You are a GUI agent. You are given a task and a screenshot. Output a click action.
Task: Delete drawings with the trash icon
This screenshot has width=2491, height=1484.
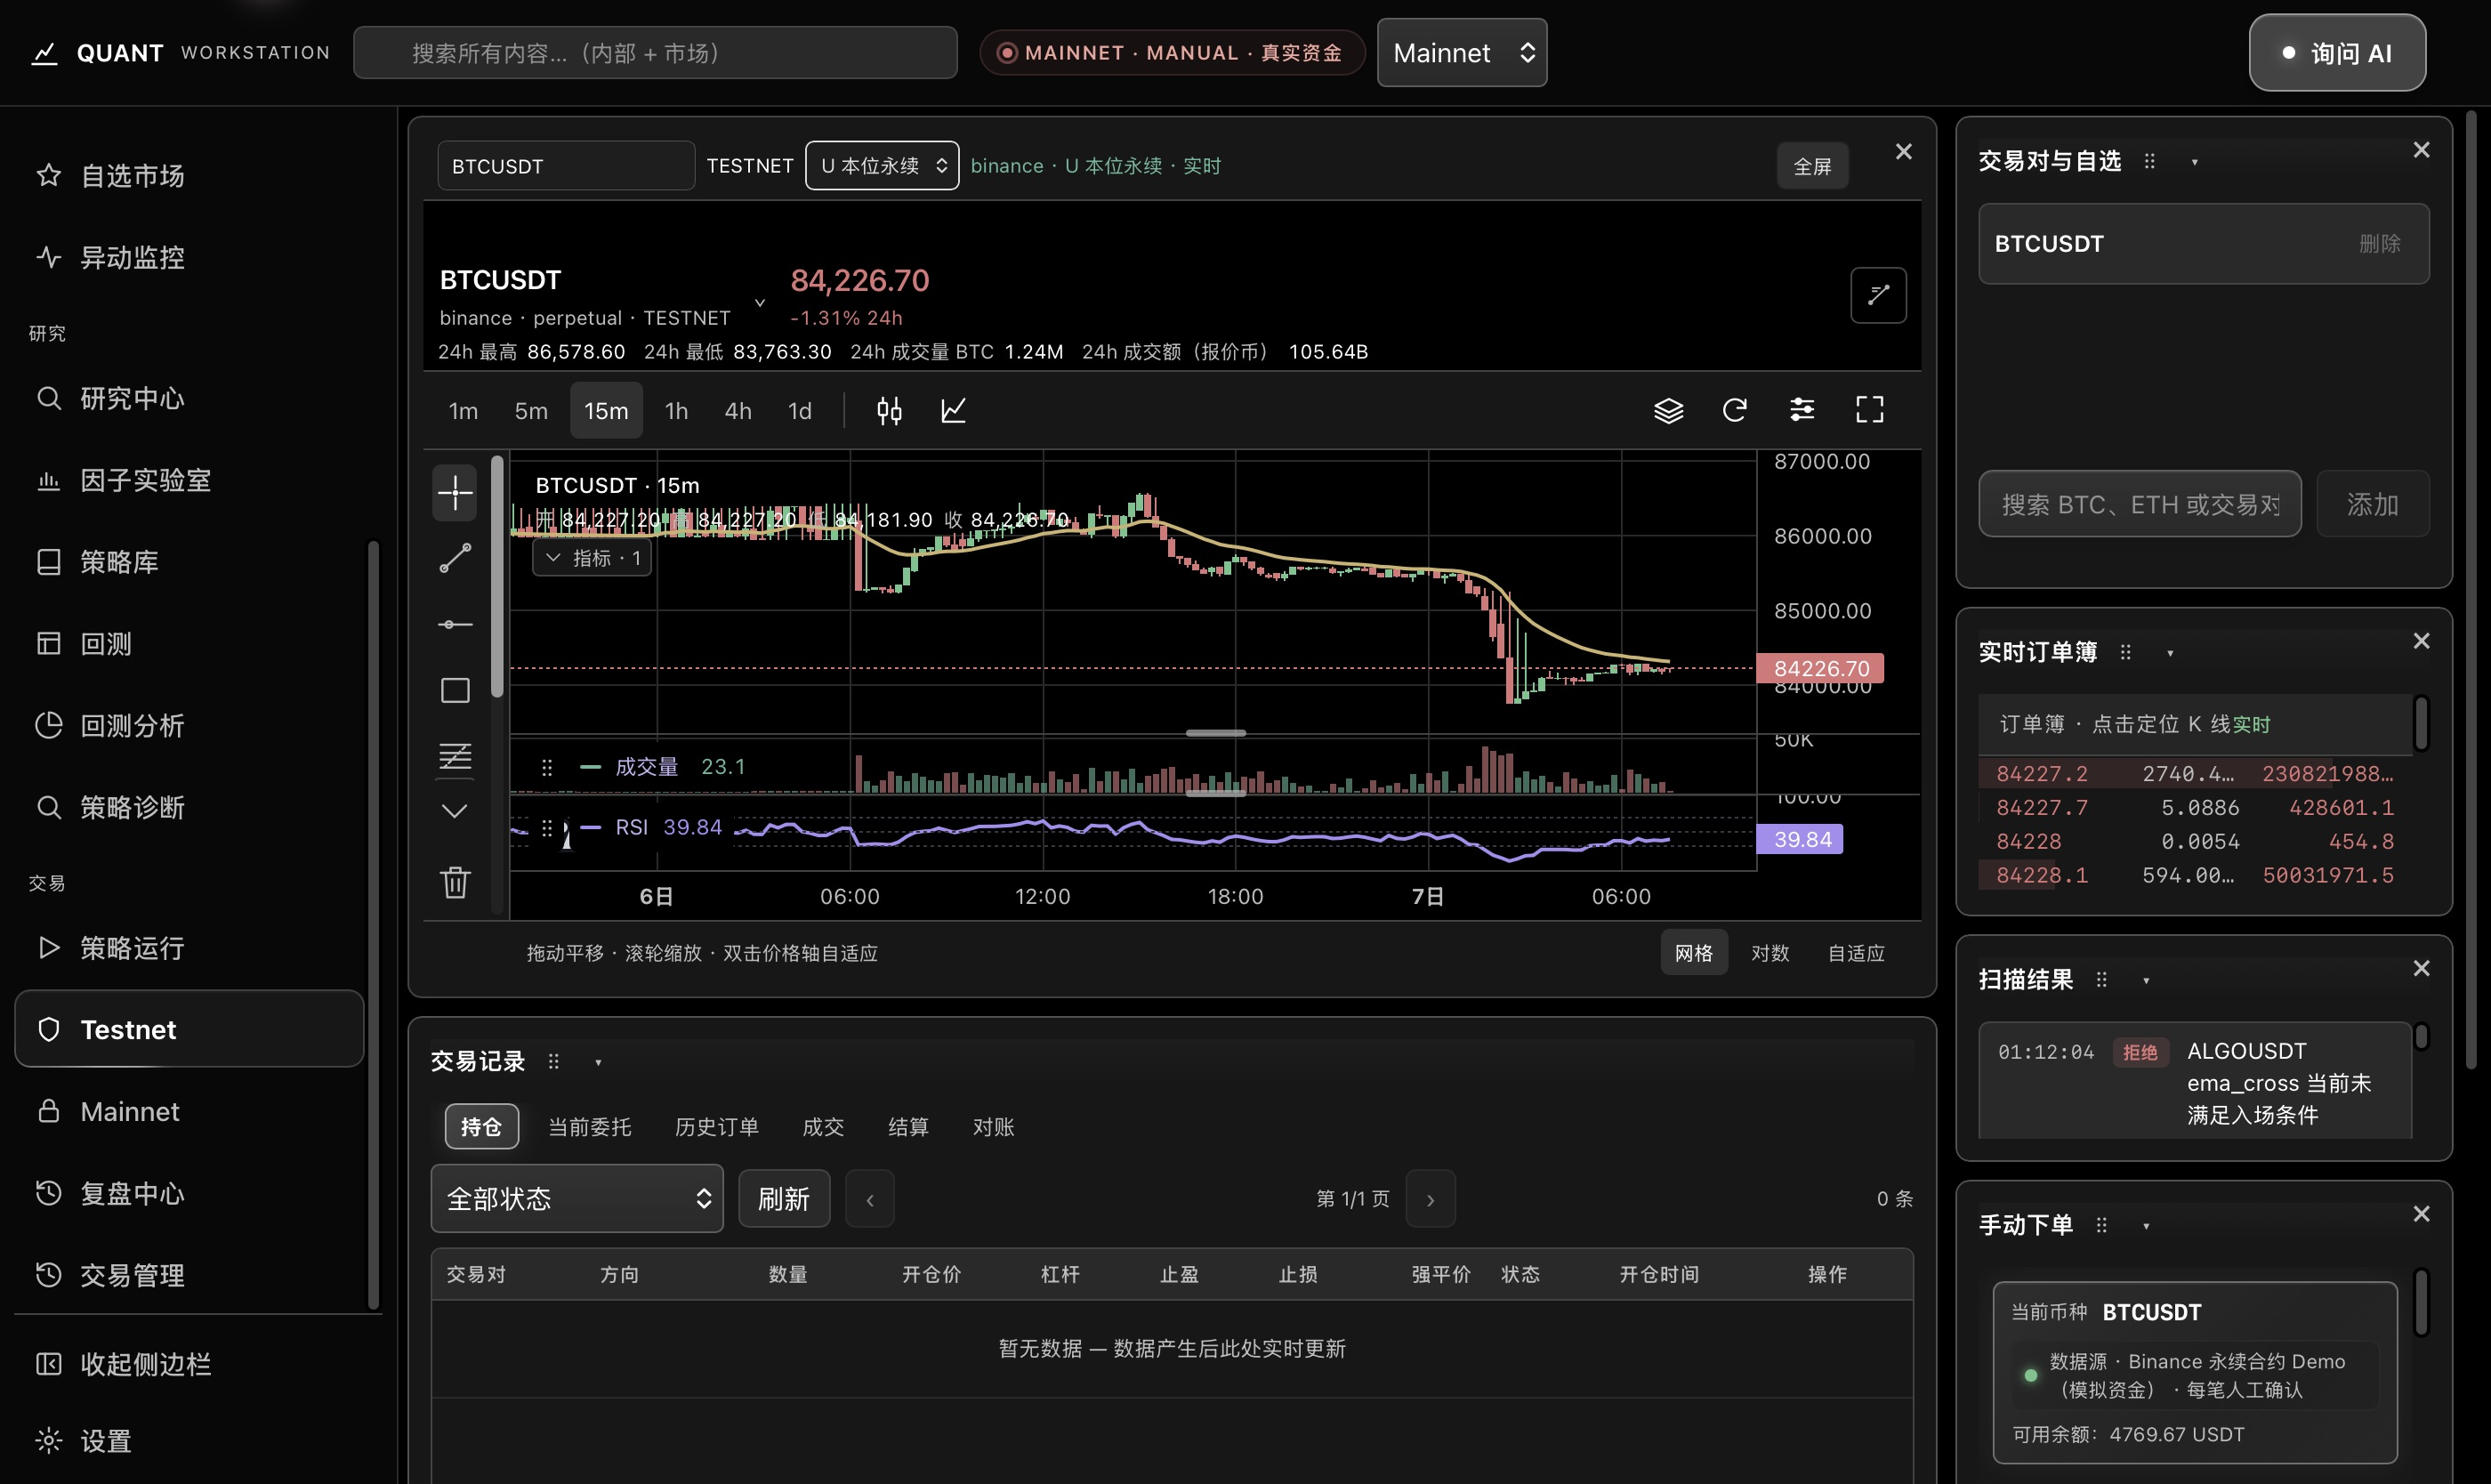click(455, 881)
